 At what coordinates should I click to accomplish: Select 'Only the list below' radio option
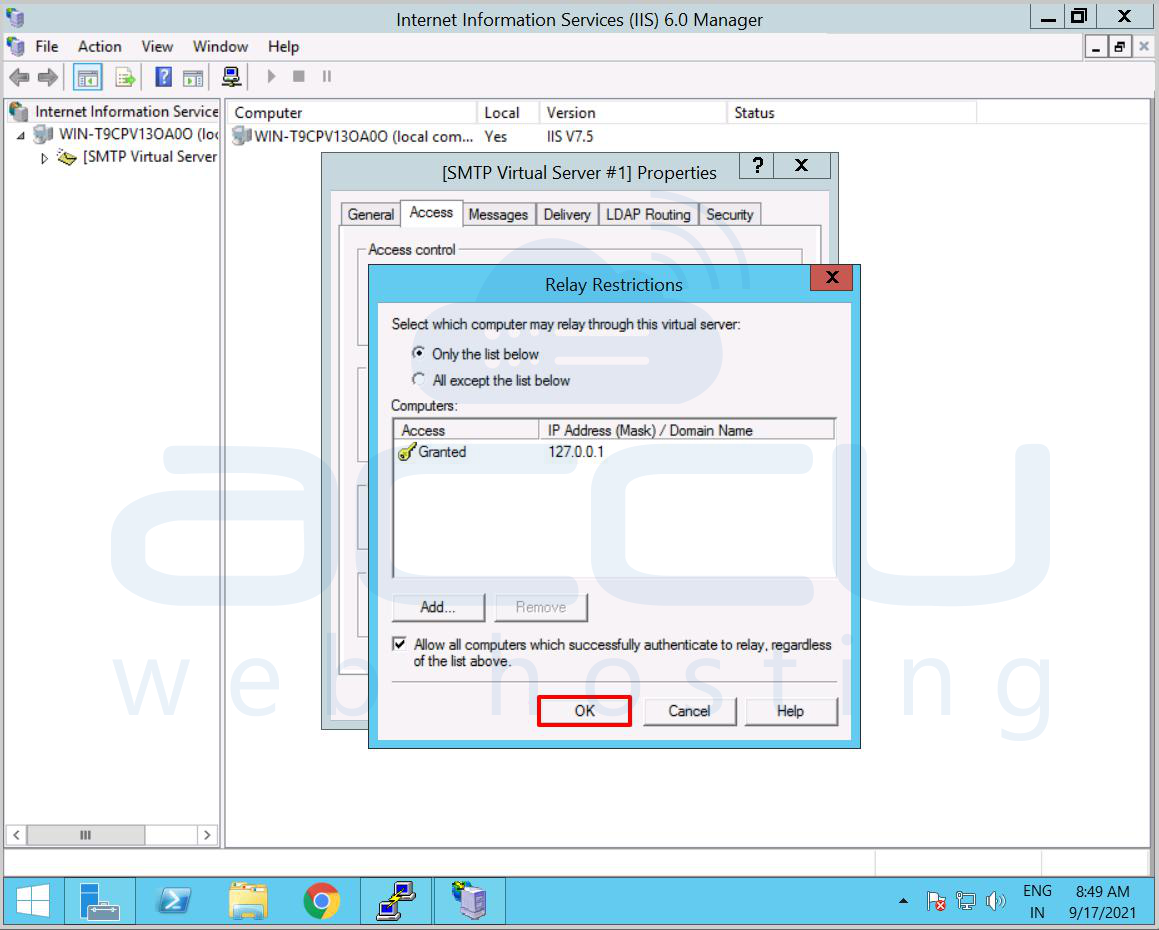(418, 353)
